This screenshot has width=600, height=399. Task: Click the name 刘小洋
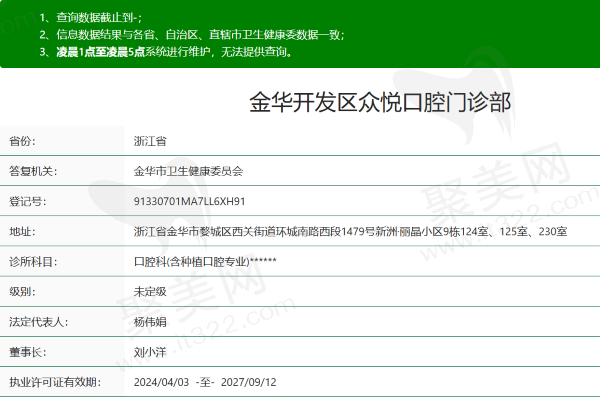click(x=150, y=352)
